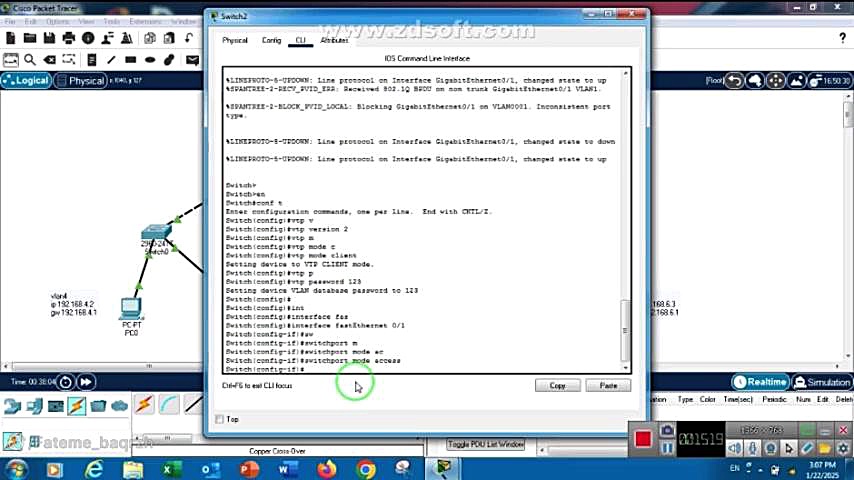854x480 pixels.
Task: Select the Connections lightning category icon
Action: pyautogui.click(x=77, y=406)
